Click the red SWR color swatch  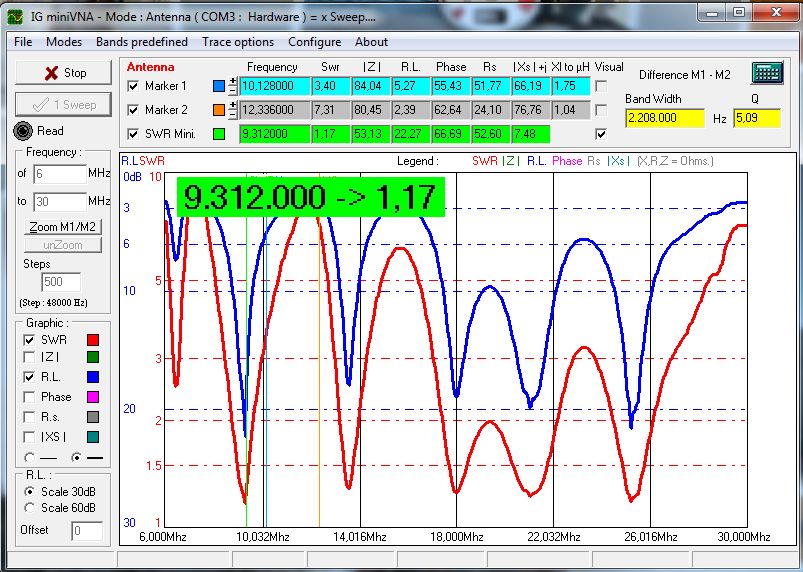(x=93, y=341)
